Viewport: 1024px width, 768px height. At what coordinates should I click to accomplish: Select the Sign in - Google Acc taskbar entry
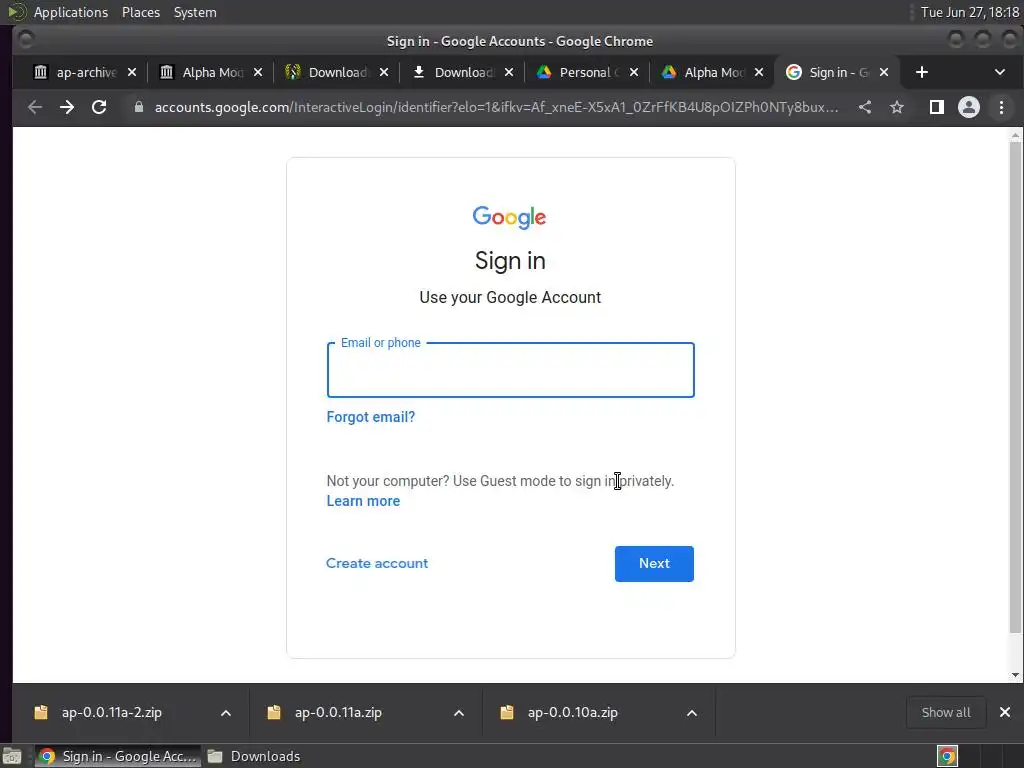tap(118, 756)
